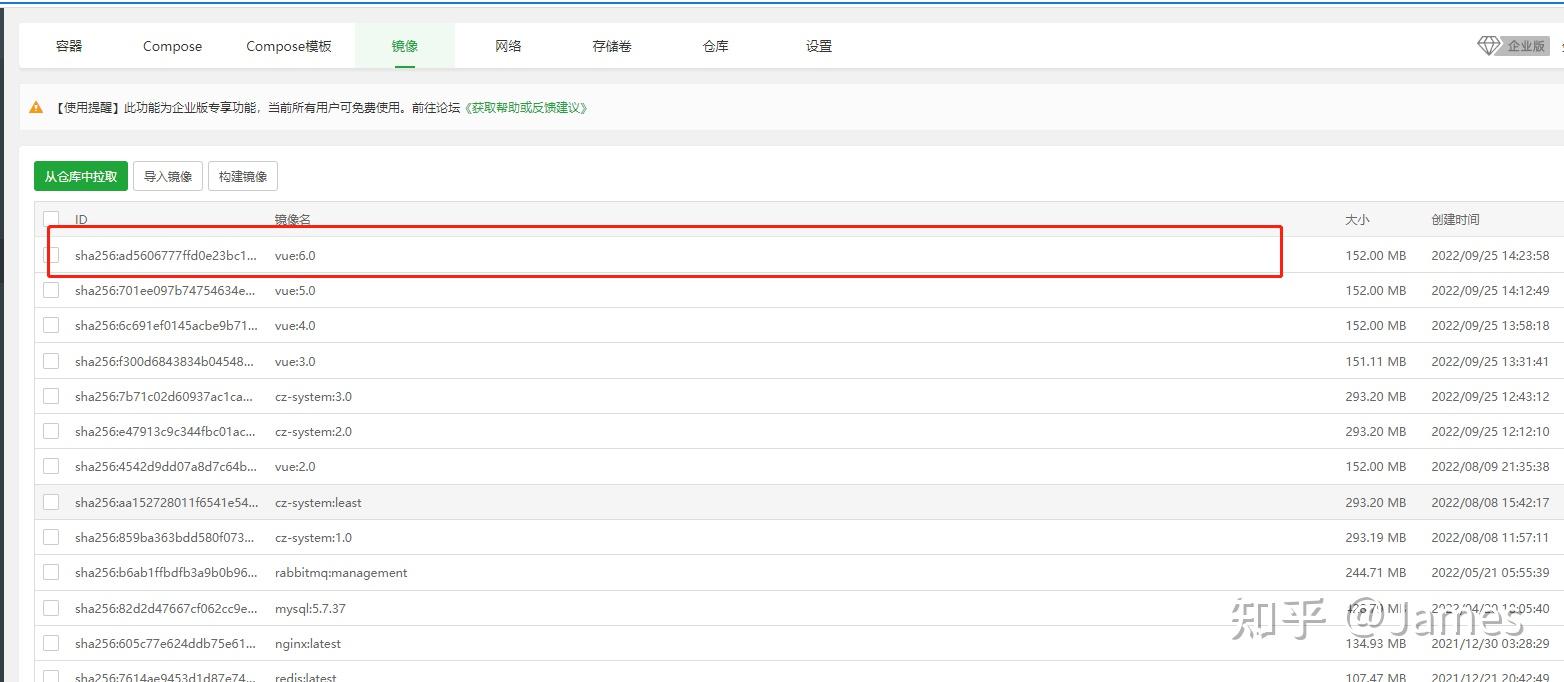
Task: Select the currently active 镜像 tab
Action: [x=404, y=45]
